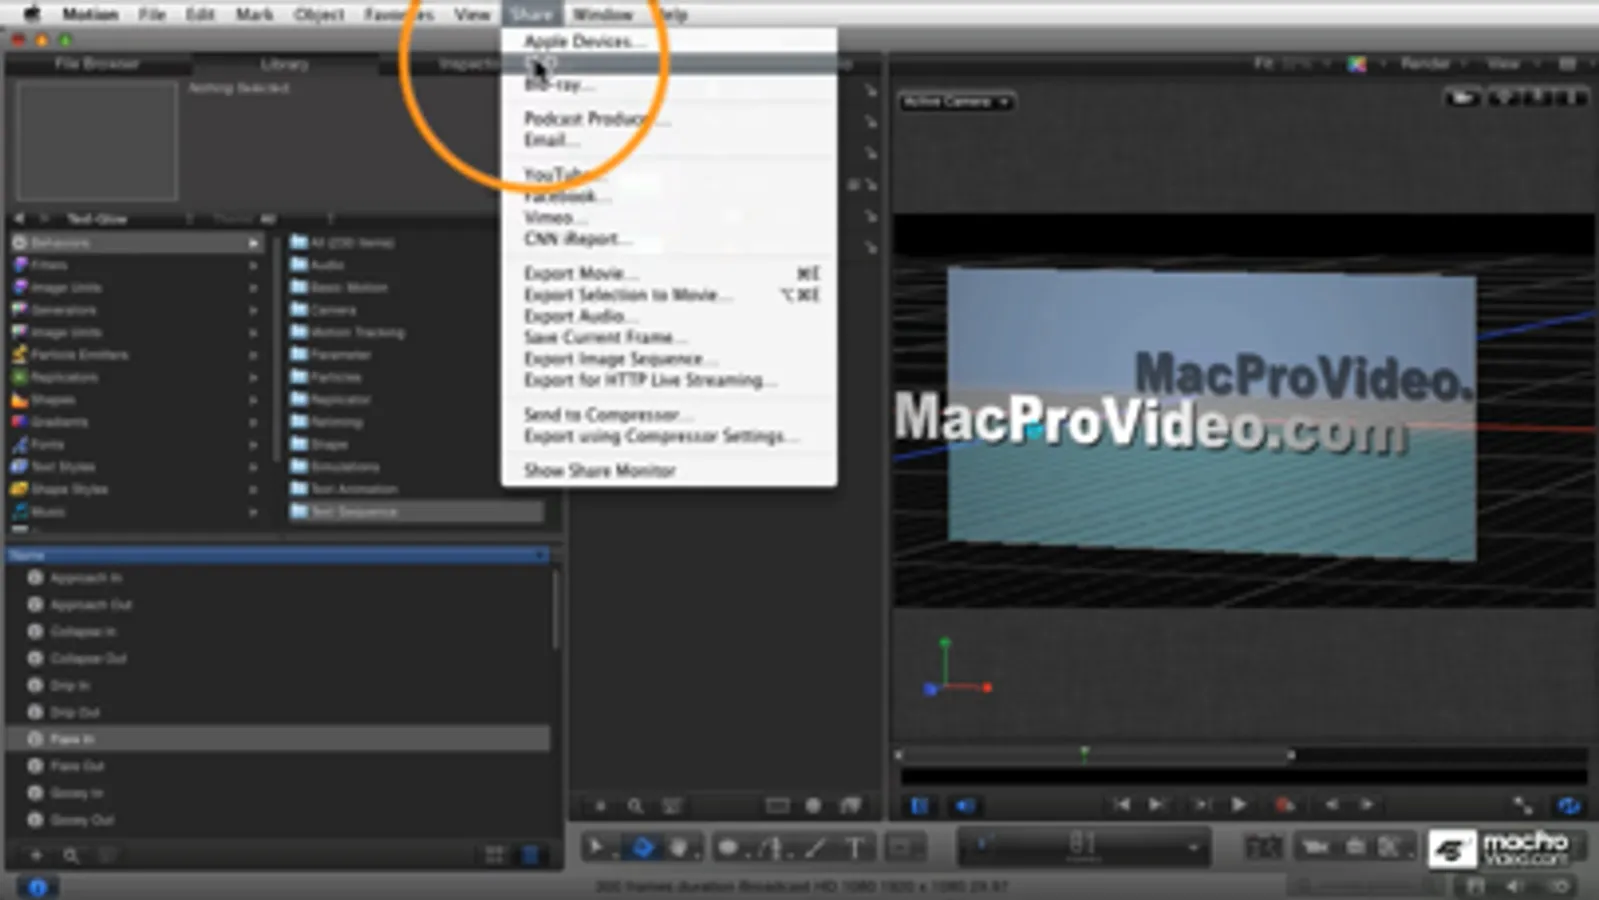Choose Show Share Monitor menu item
The height and width of the screenshot is (900, 1599).
point(600,470)
